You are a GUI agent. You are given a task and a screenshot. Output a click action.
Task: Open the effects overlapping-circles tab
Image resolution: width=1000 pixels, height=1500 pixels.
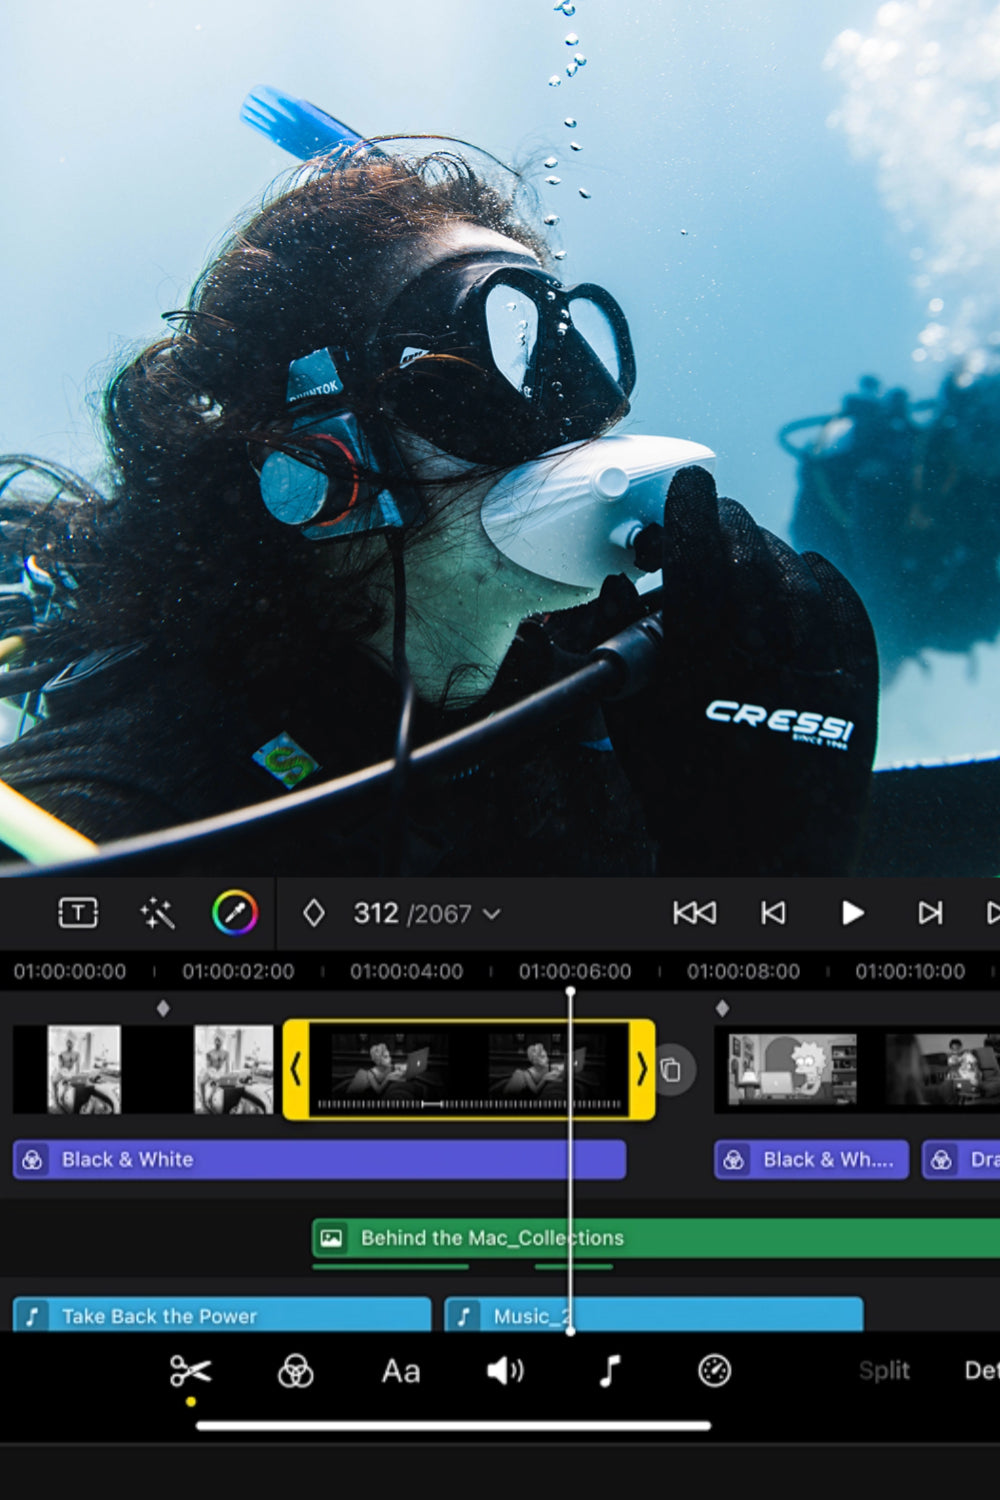(x=295, y=1371)
